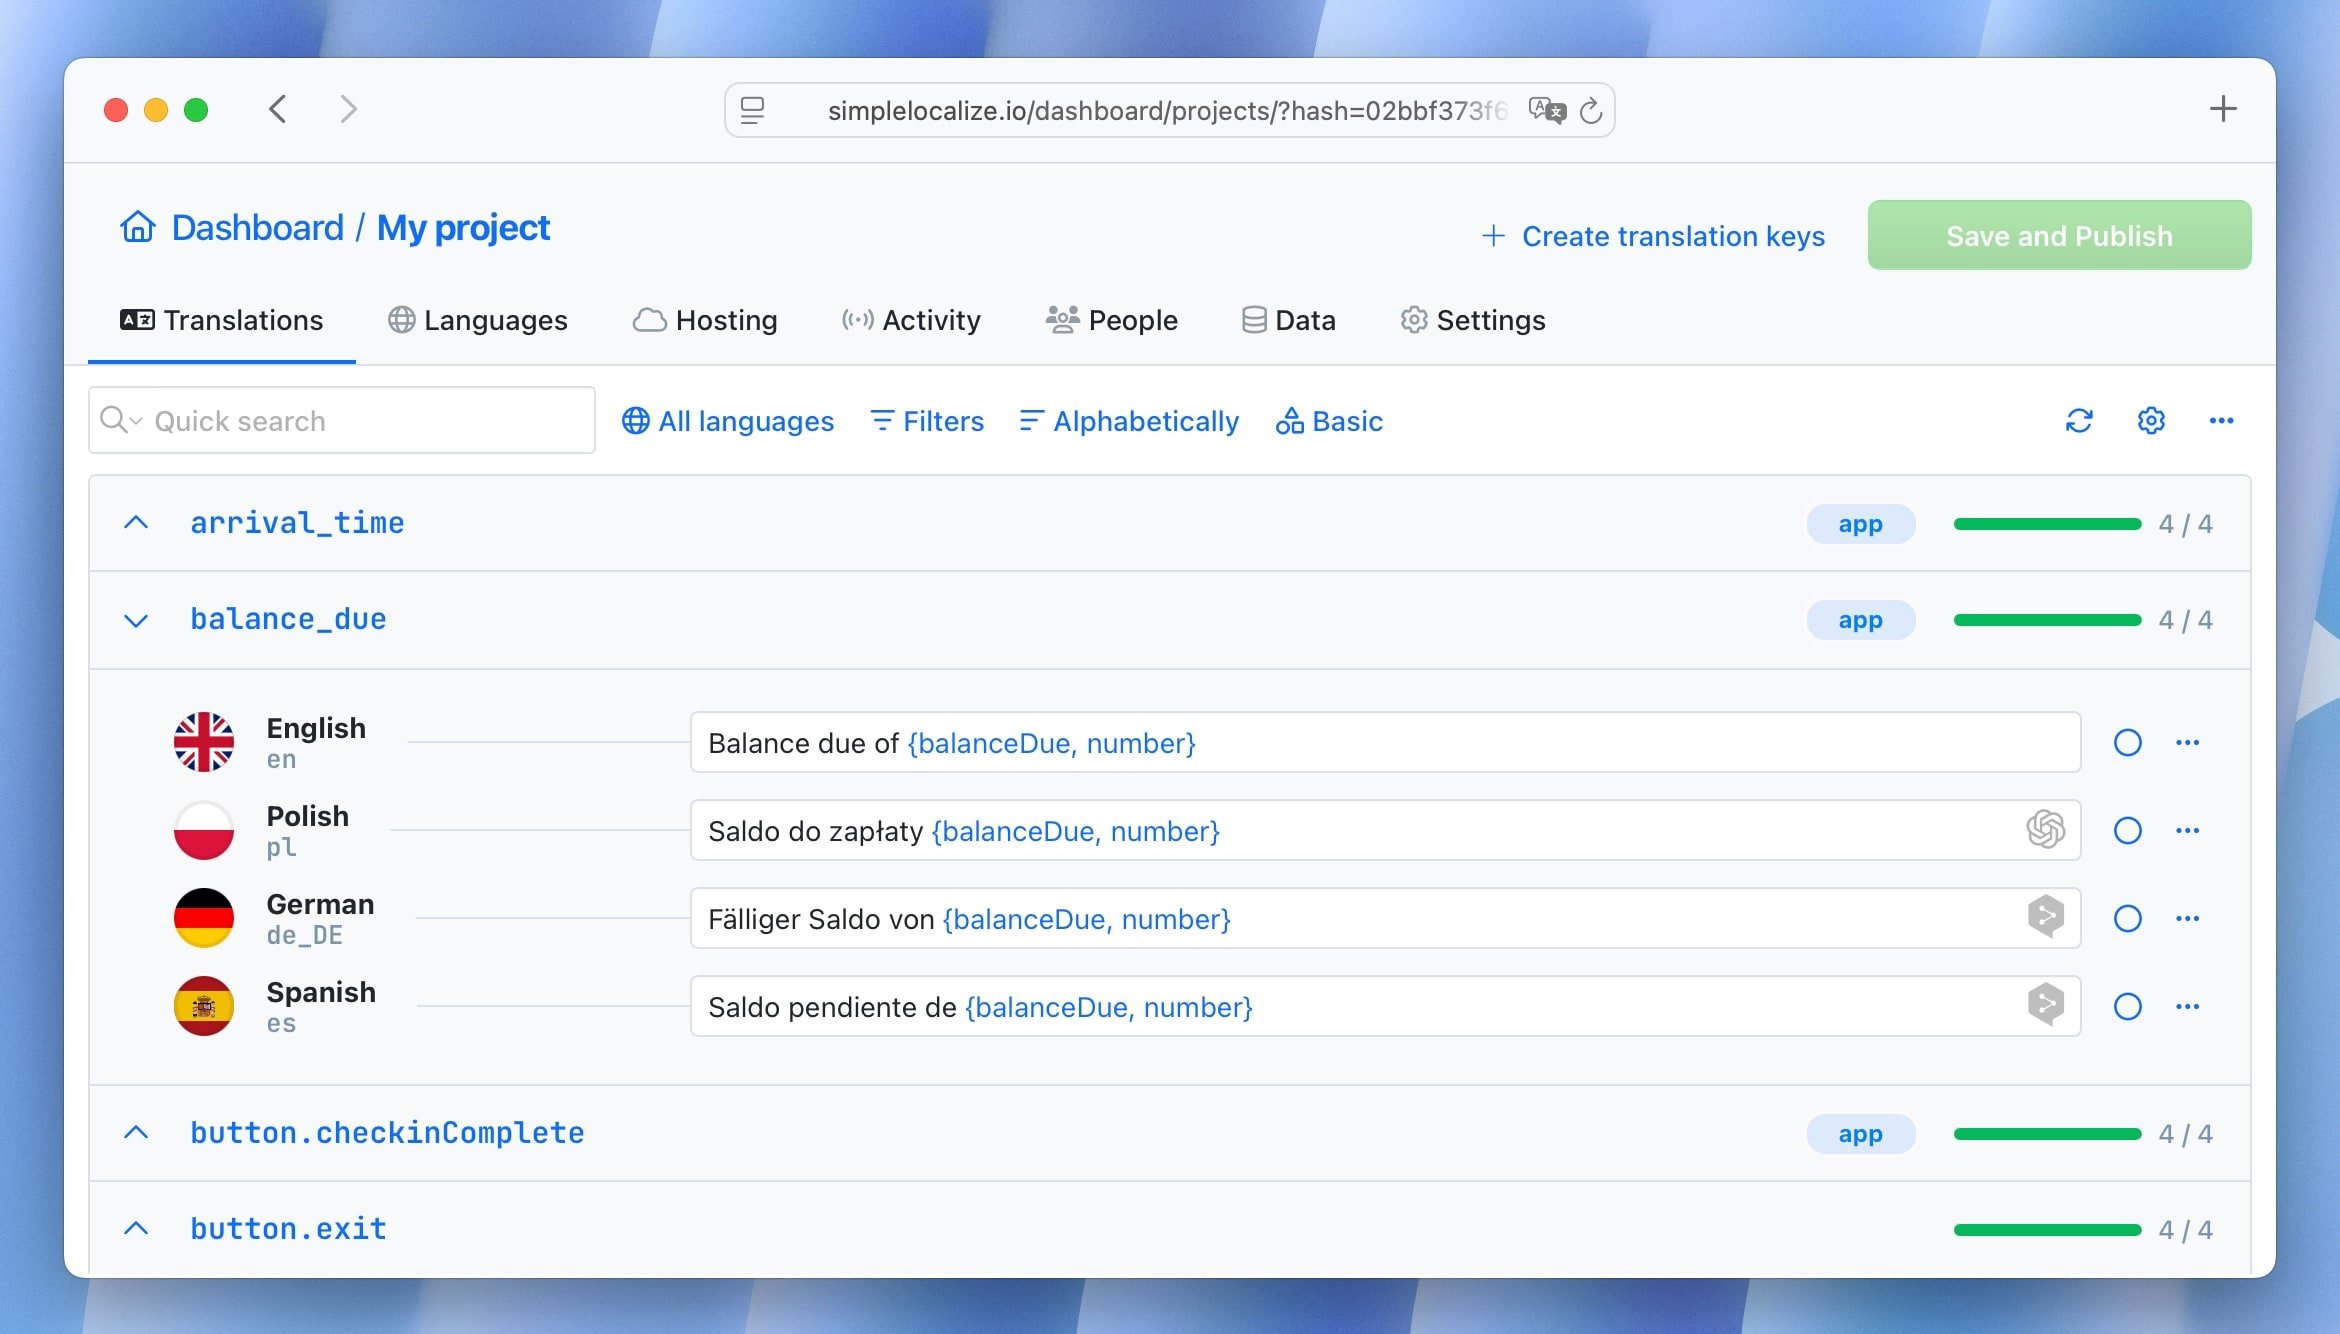This screenshot has width=2340, height=1334.
Task: Open the editor settings gear icon
Action: click(2151, 421)
